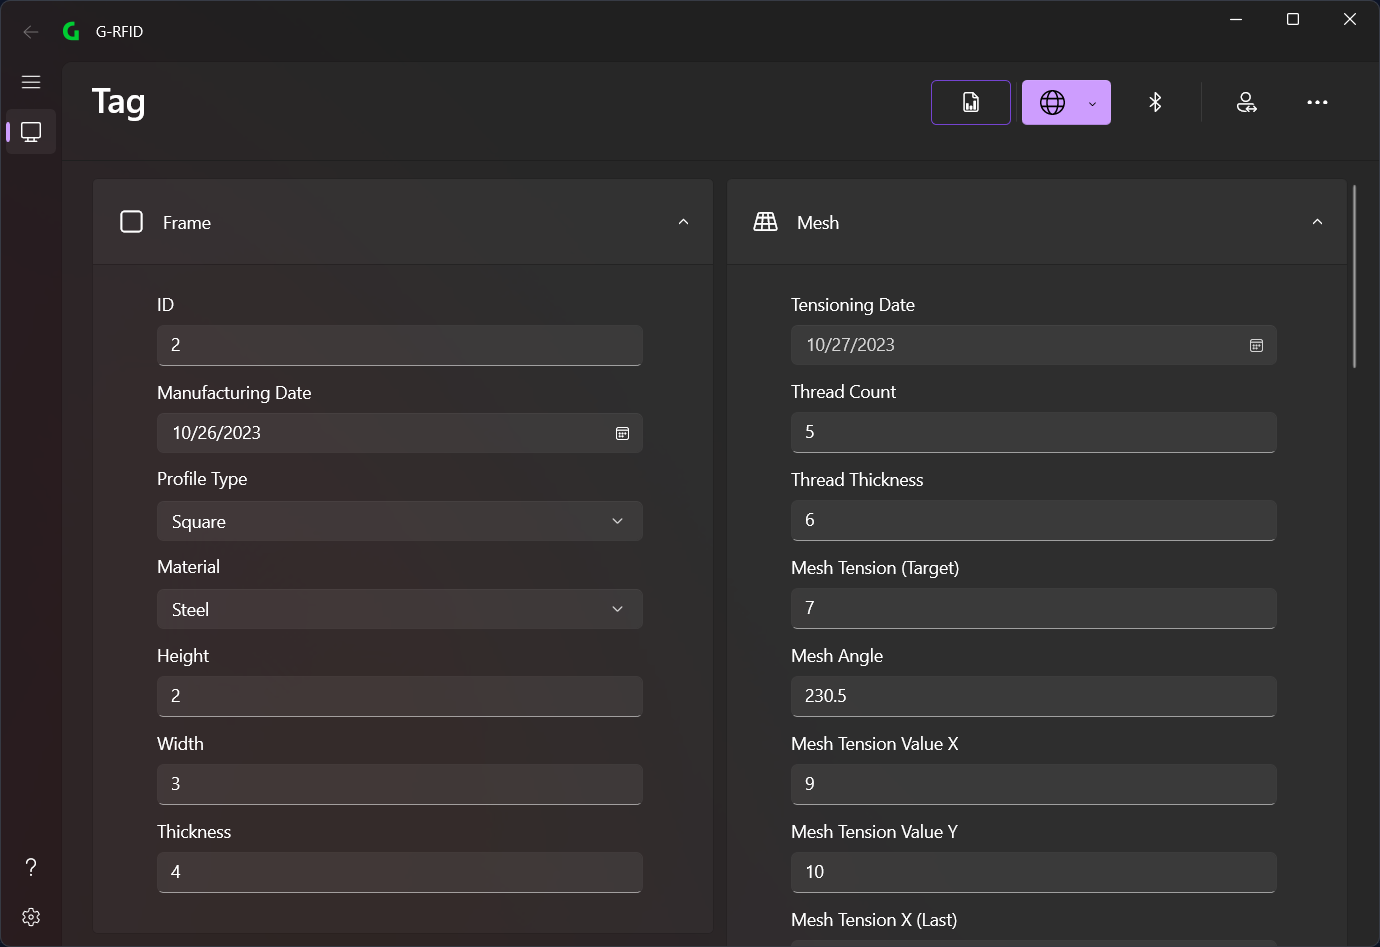
Task: Click the Thread Thickness field
Action: 1034,520
